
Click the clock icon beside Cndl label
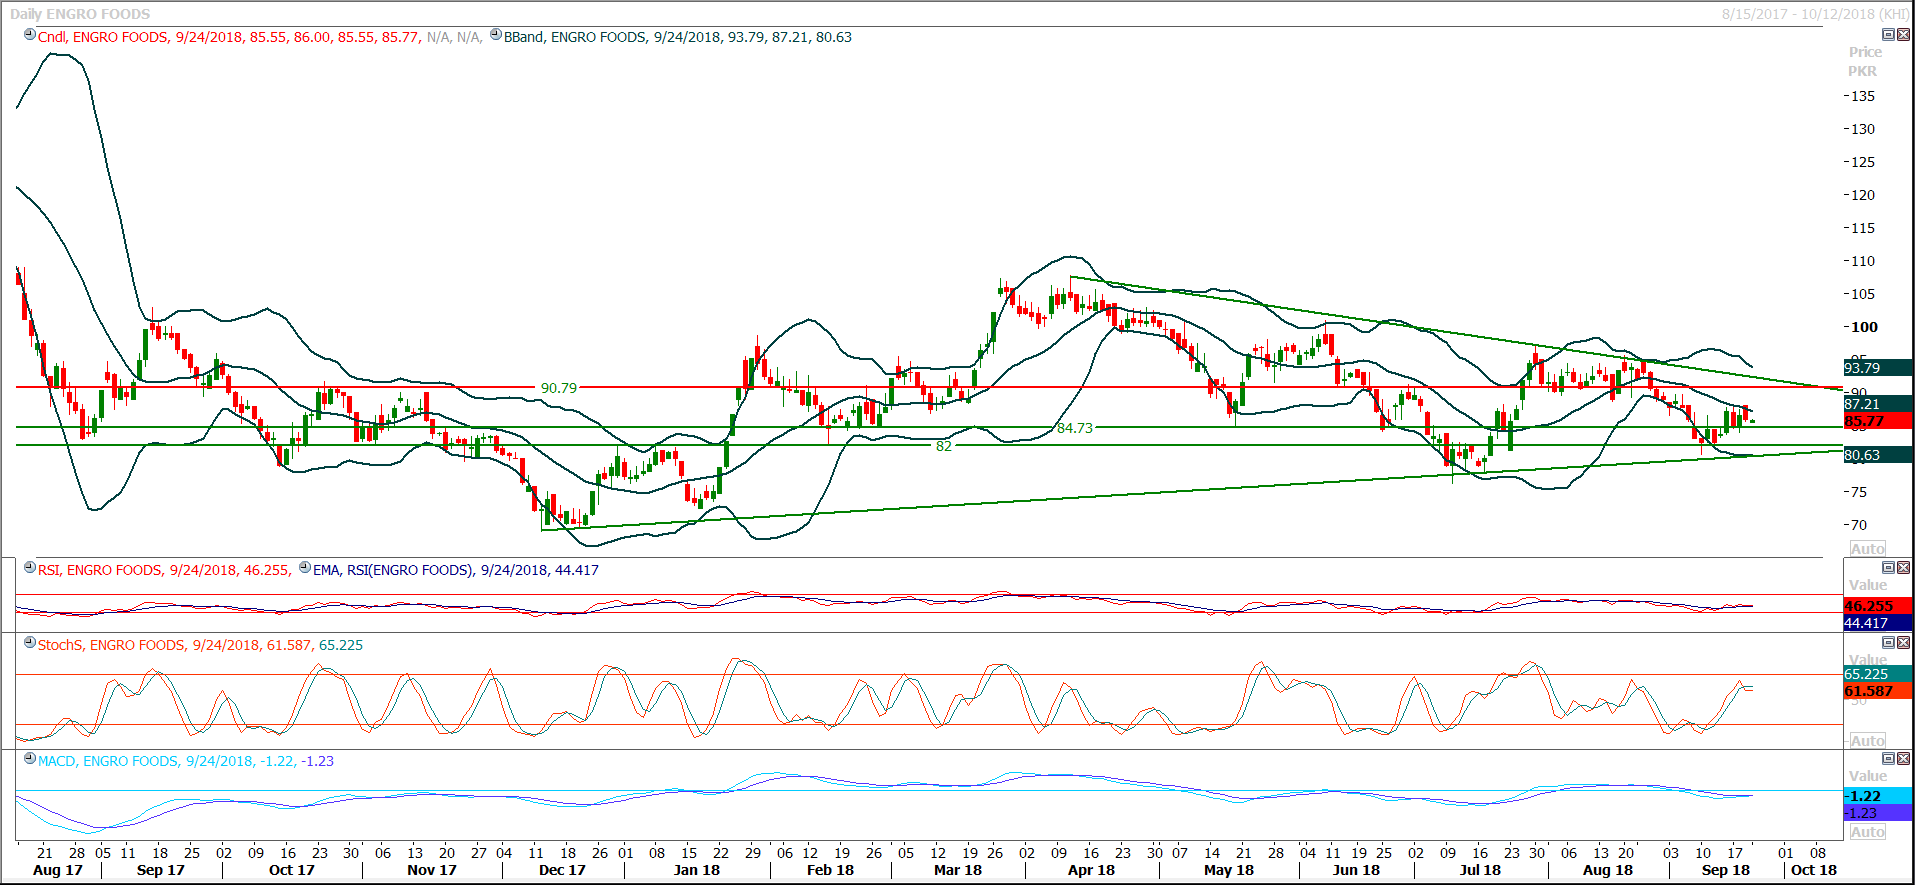point(30,35)
